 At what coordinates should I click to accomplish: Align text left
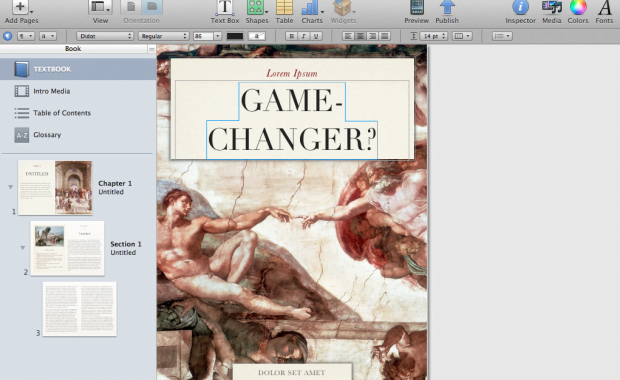tap(348, 36)
